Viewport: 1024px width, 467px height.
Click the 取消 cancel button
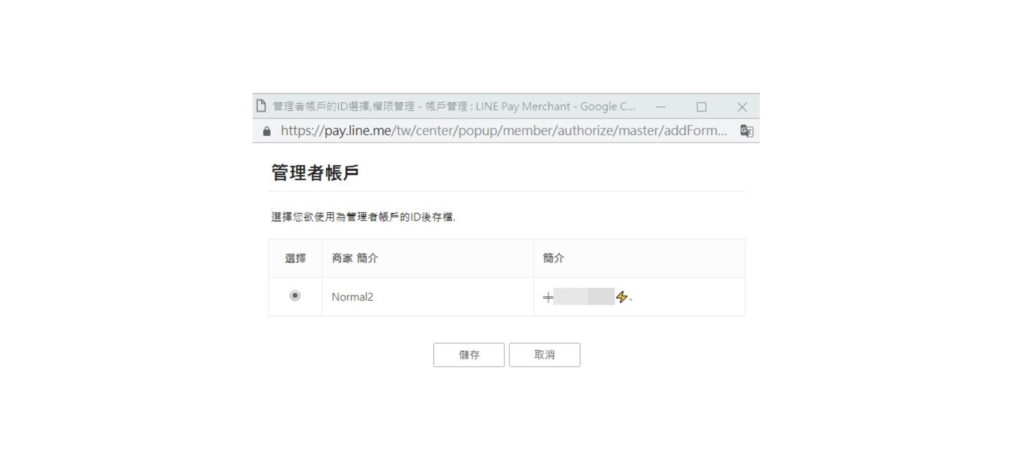[545, 355]
